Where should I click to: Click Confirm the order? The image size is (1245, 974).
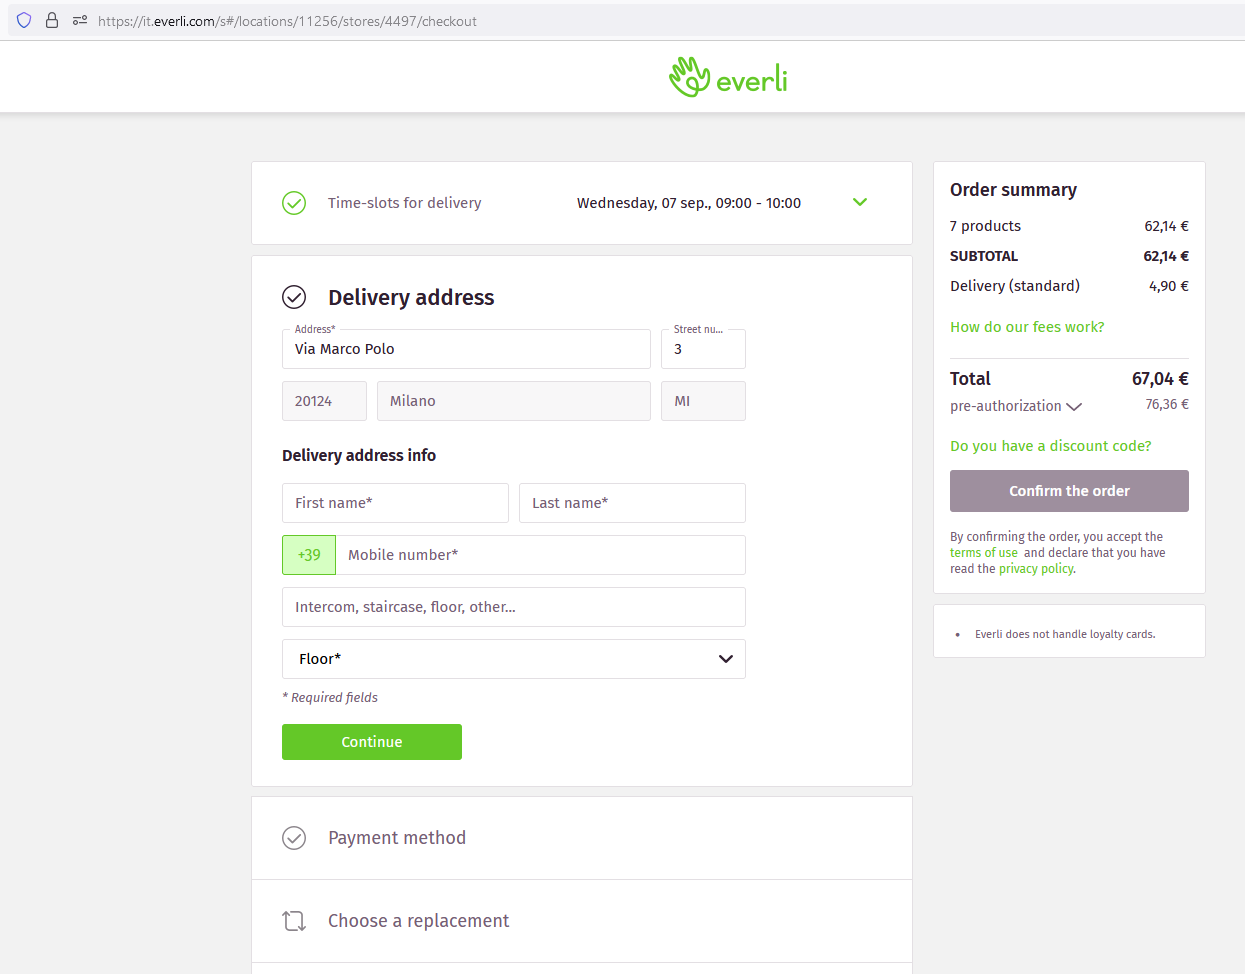[x=1068, y=491]
